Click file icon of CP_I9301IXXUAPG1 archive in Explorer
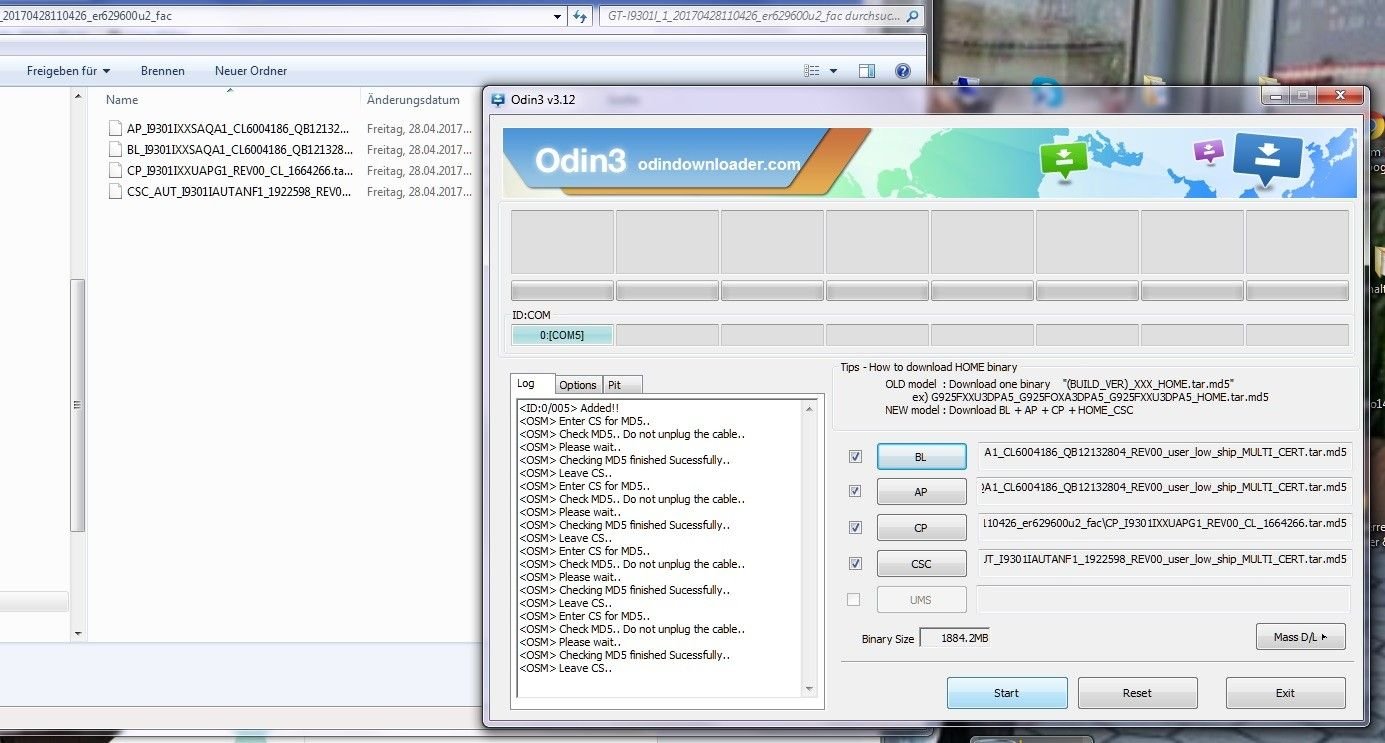 tap(116, 170)
